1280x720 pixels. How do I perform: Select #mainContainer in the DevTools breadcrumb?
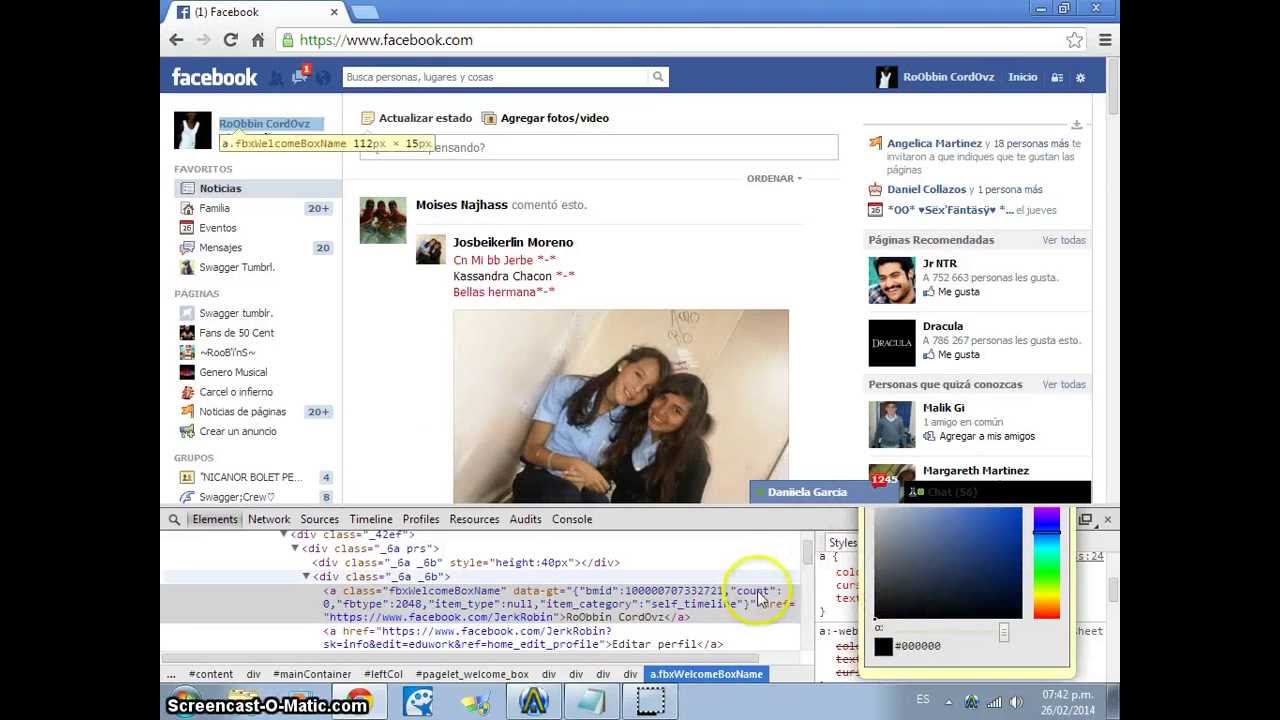(312, 674)
